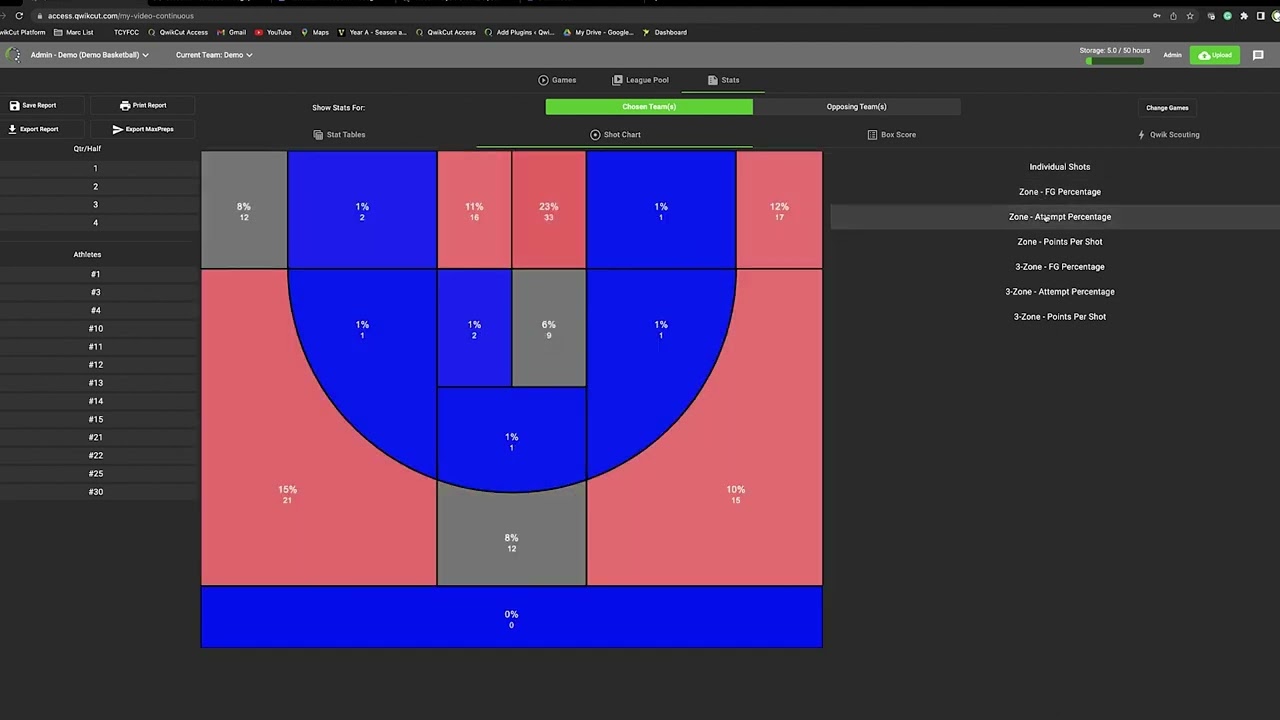Image resolution: width=1280 pixels, height=720 pixels.
Task: Click the Change Games button
Action: (x=1167, y=108)
